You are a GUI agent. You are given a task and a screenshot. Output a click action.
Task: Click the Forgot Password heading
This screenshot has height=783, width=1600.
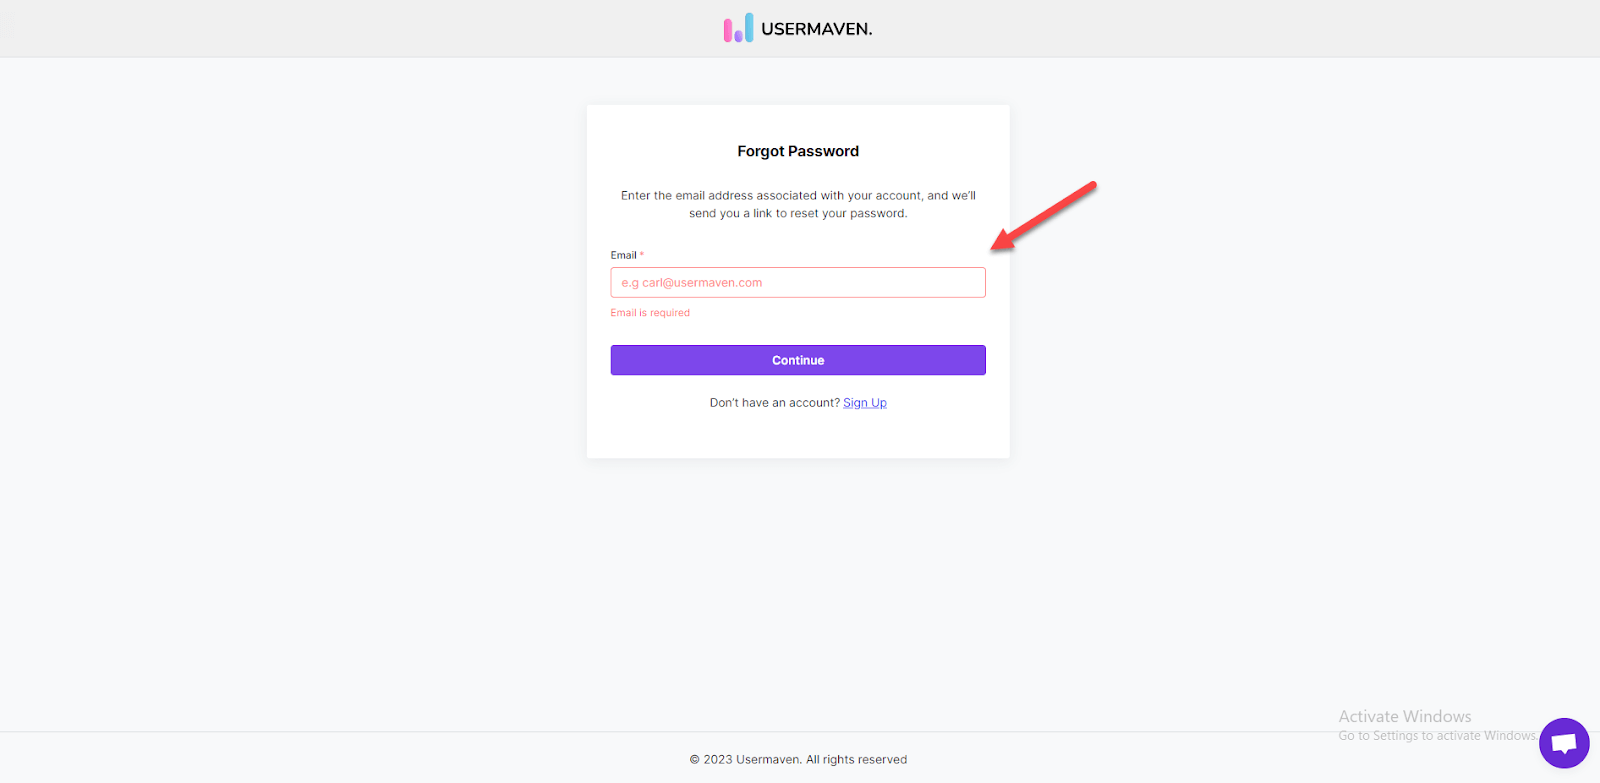pos(797,150)
